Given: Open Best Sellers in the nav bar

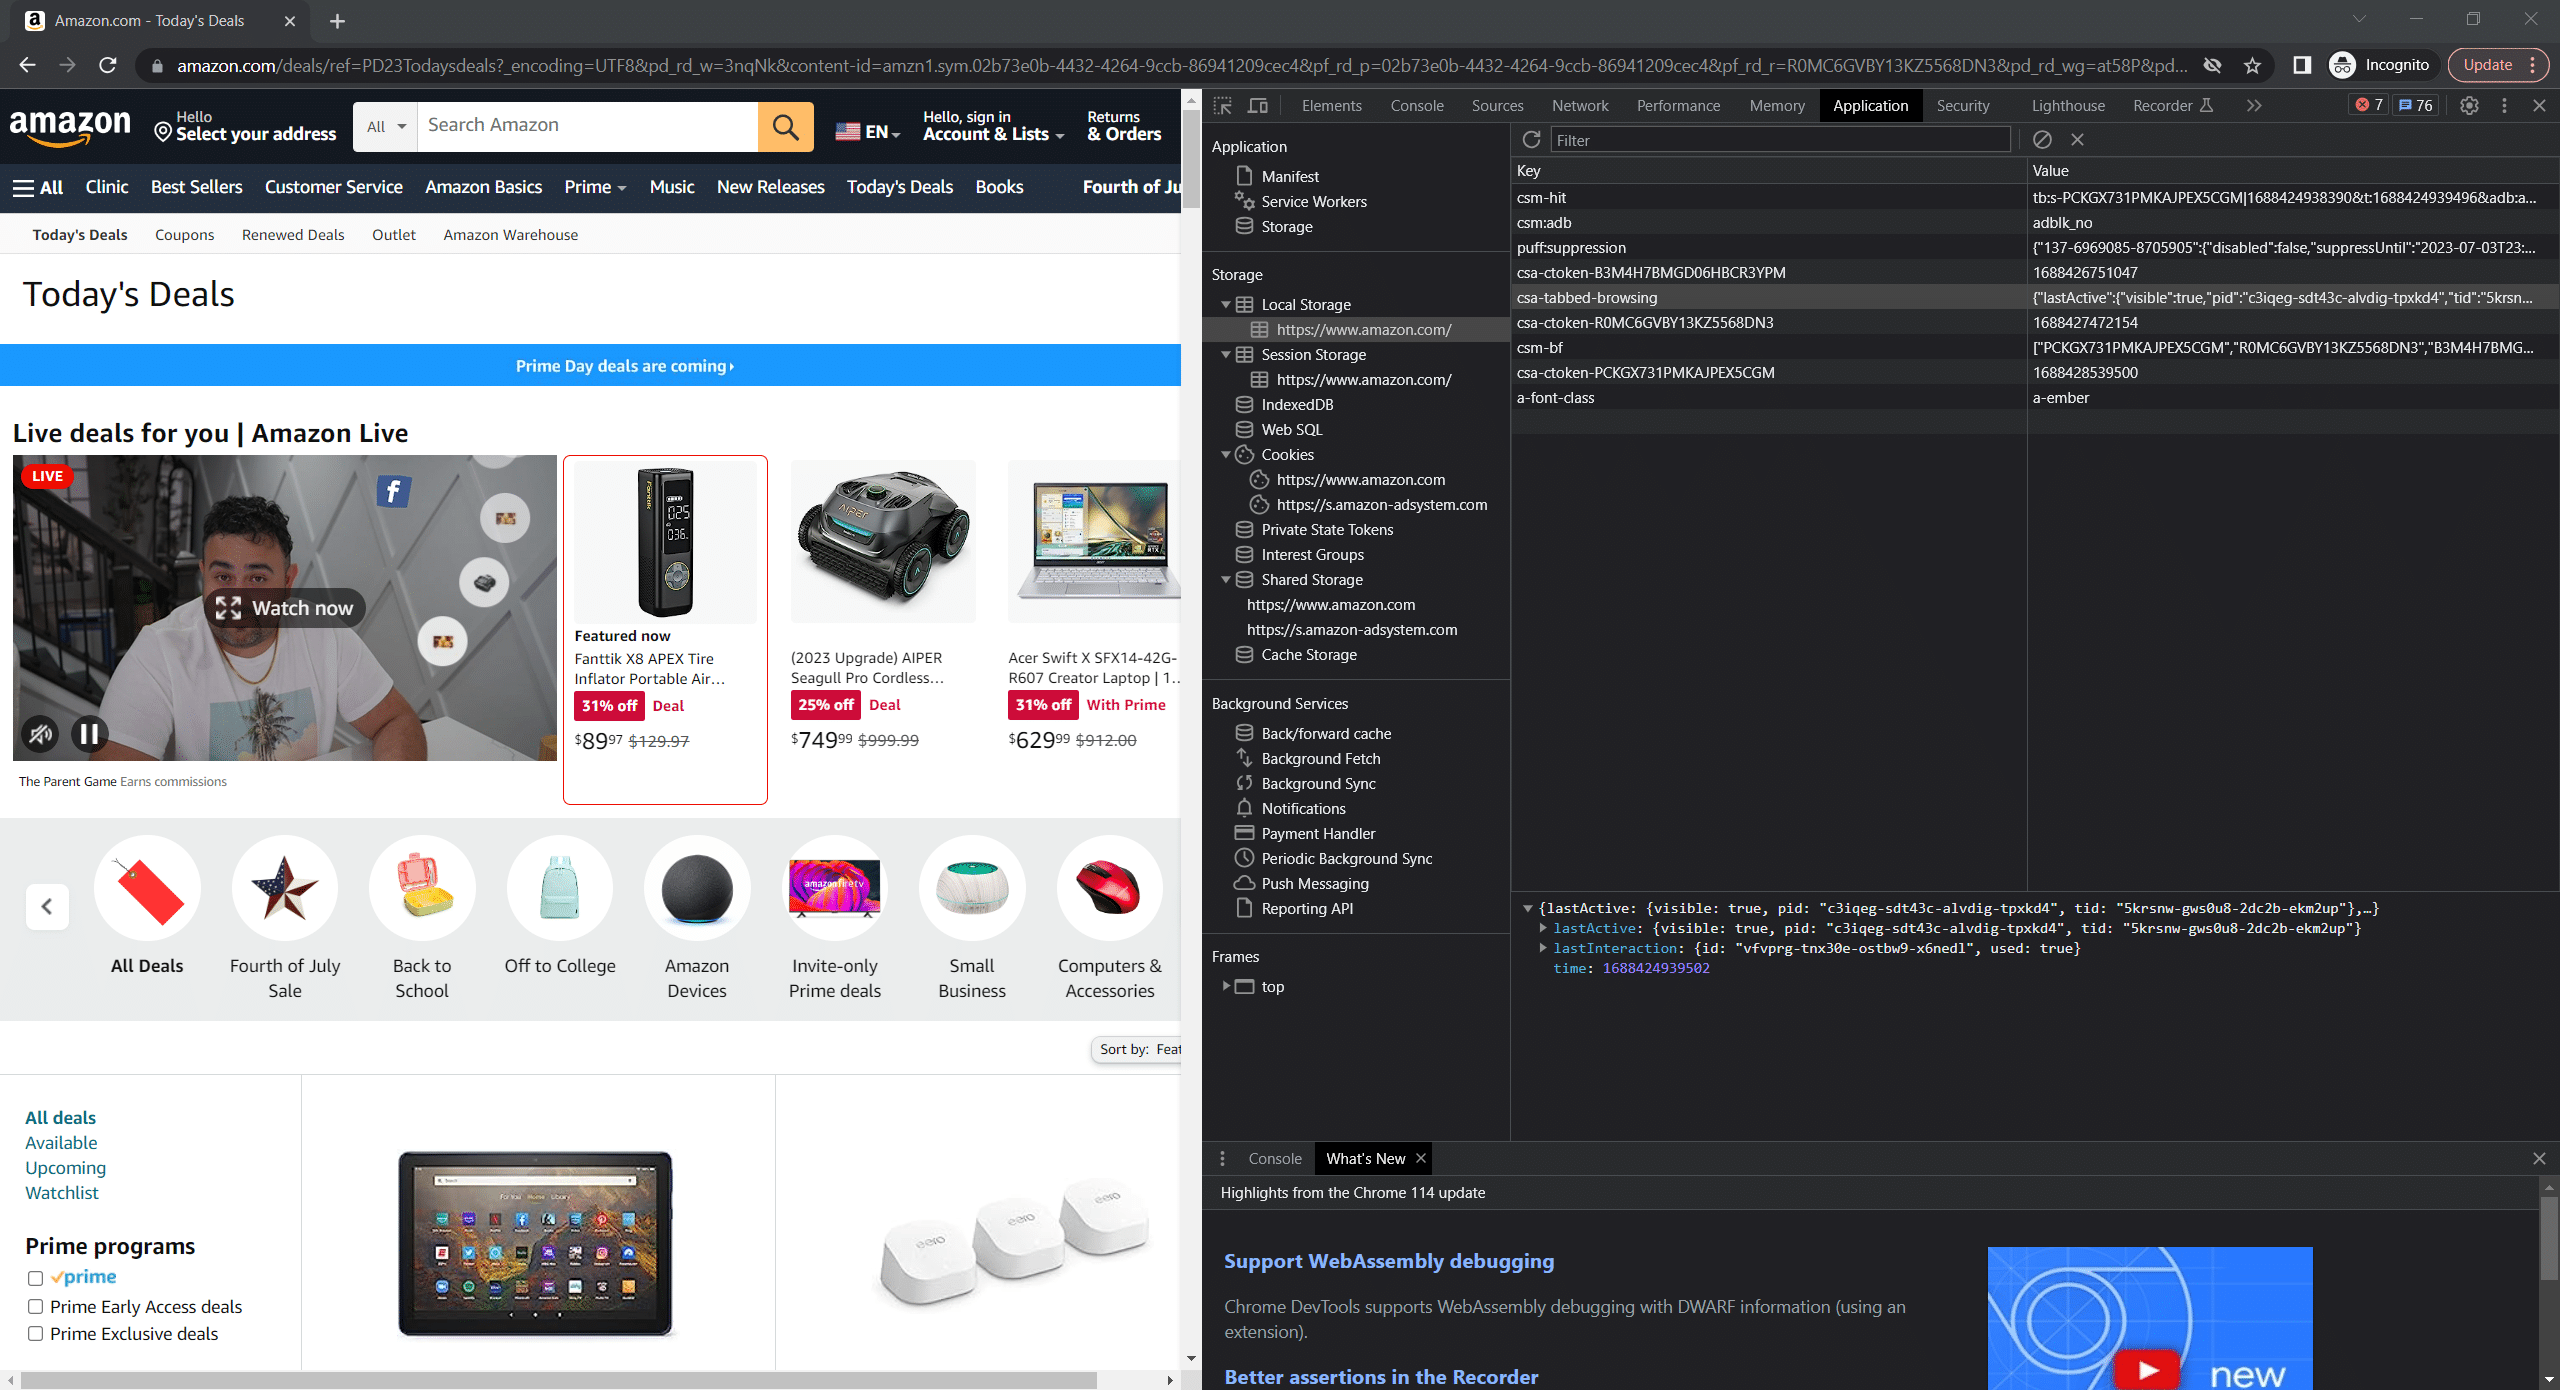Looking at the screenshot, I should tap(196, 187).
